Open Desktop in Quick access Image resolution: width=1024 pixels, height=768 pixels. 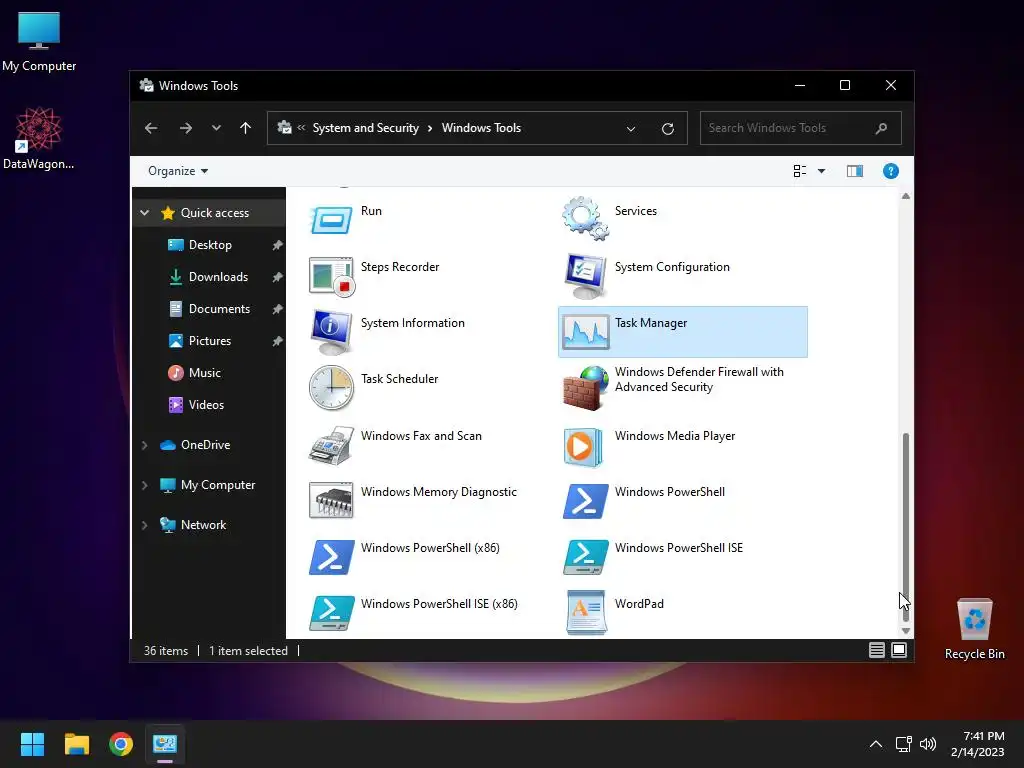tap(209, 245)
